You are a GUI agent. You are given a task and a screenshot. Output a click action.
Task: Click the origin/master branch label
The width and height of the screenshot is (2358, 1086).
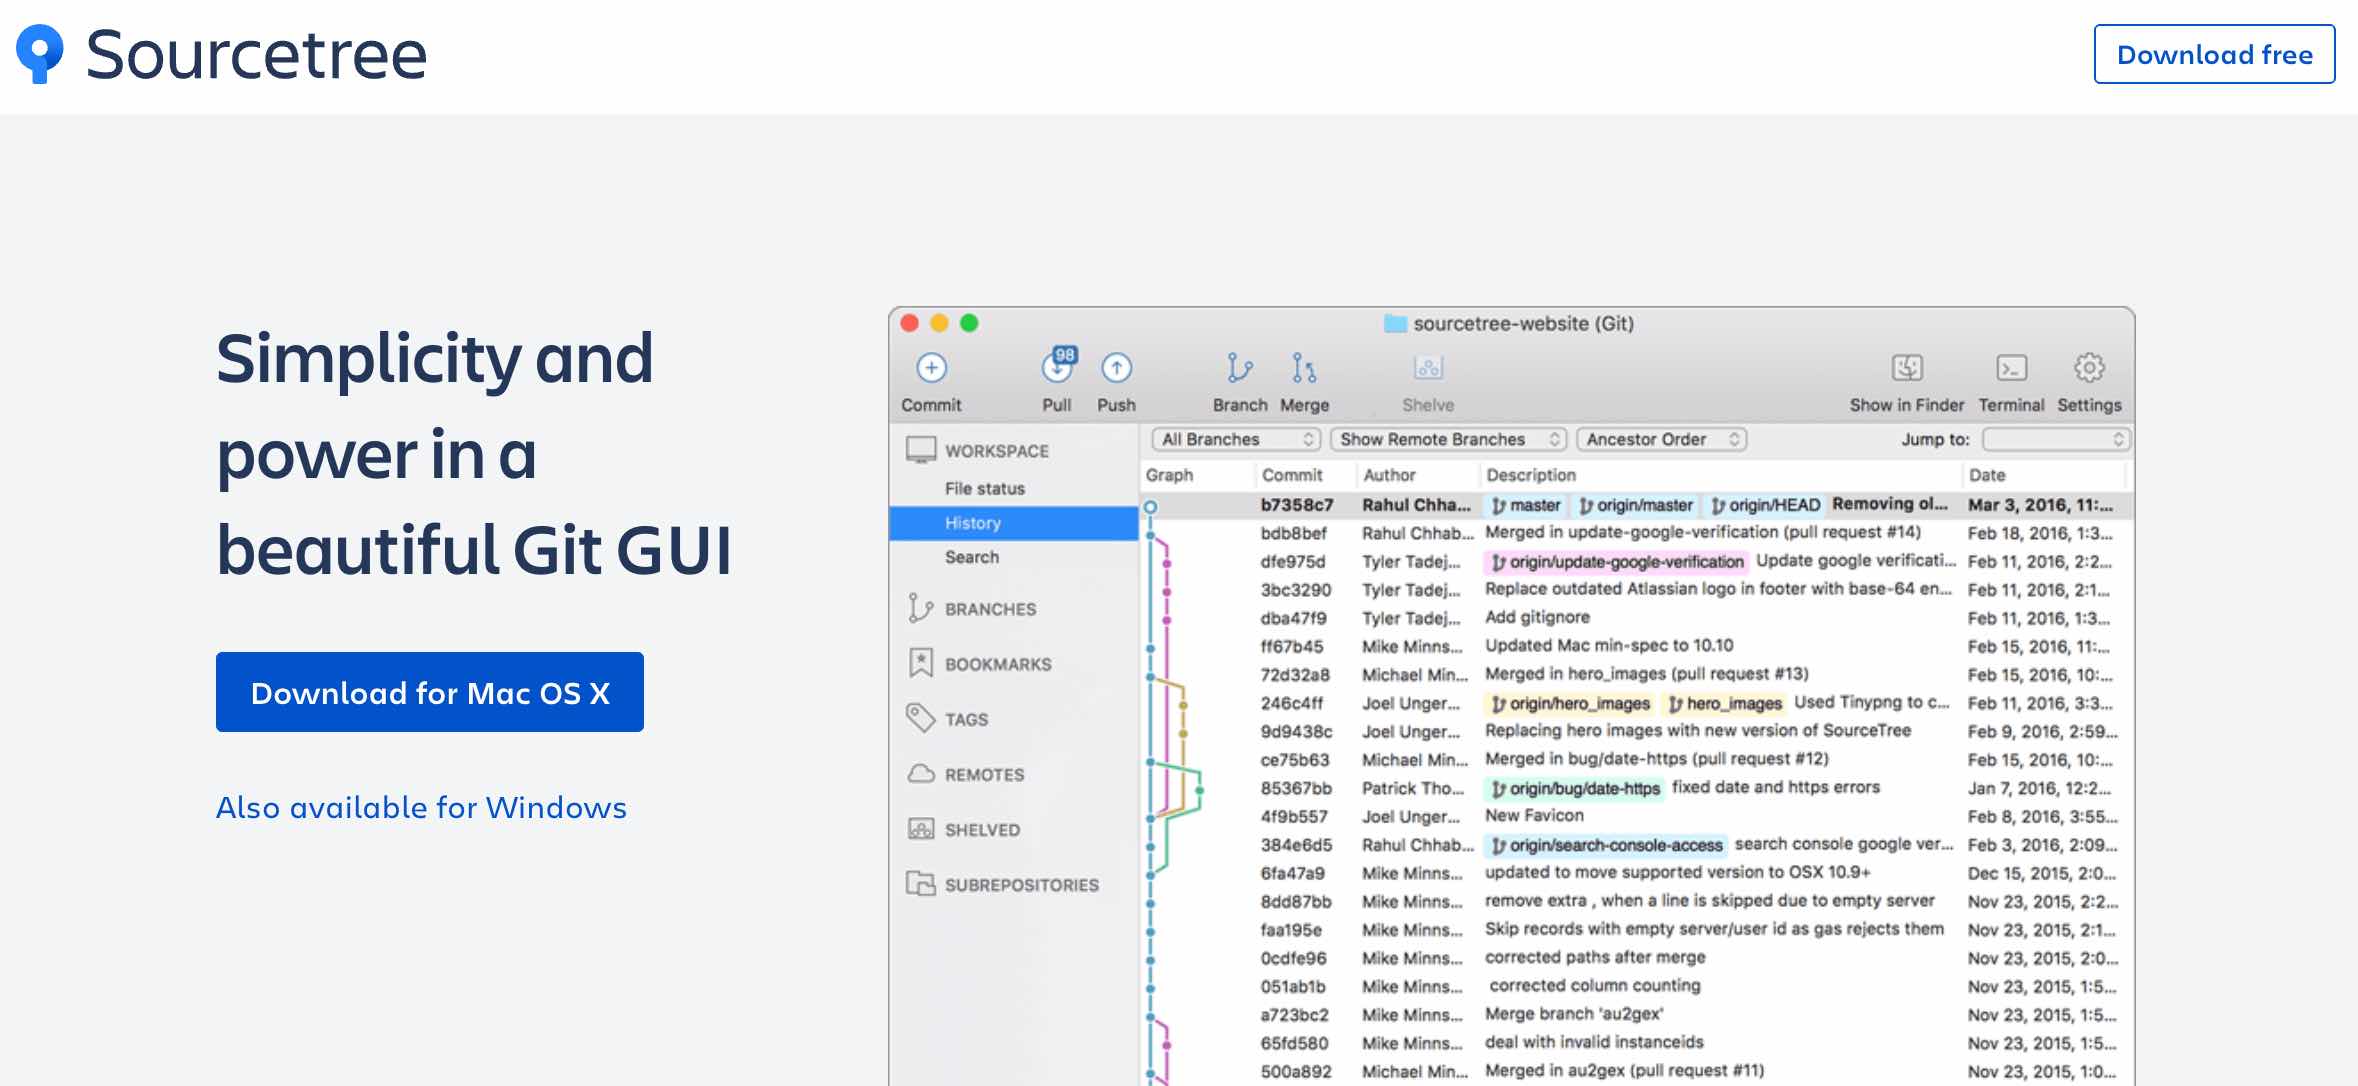coord(1636,505)
